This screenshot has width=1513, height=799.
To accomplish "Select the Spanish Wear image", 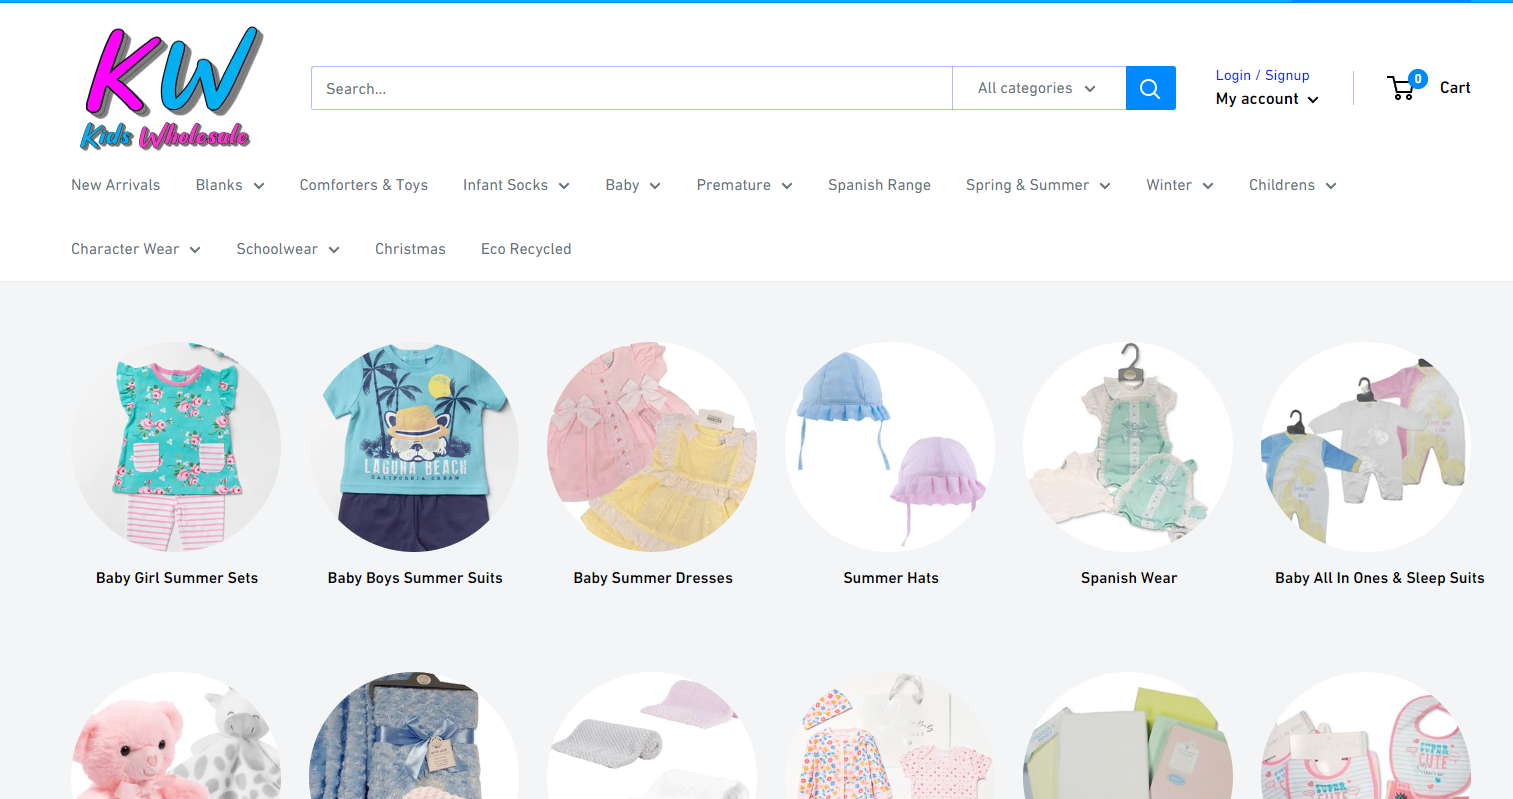I will point(1128,447).
